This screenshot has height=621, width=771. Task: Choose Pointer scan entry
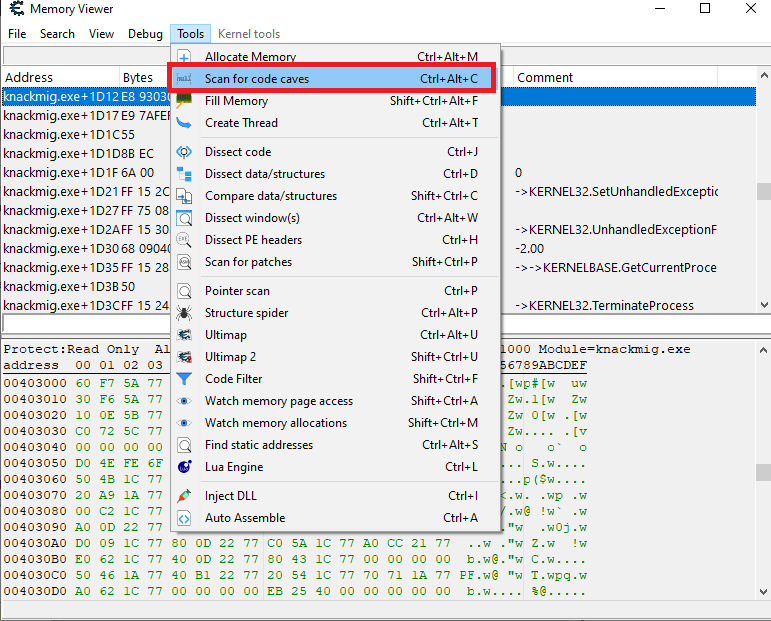335,291
